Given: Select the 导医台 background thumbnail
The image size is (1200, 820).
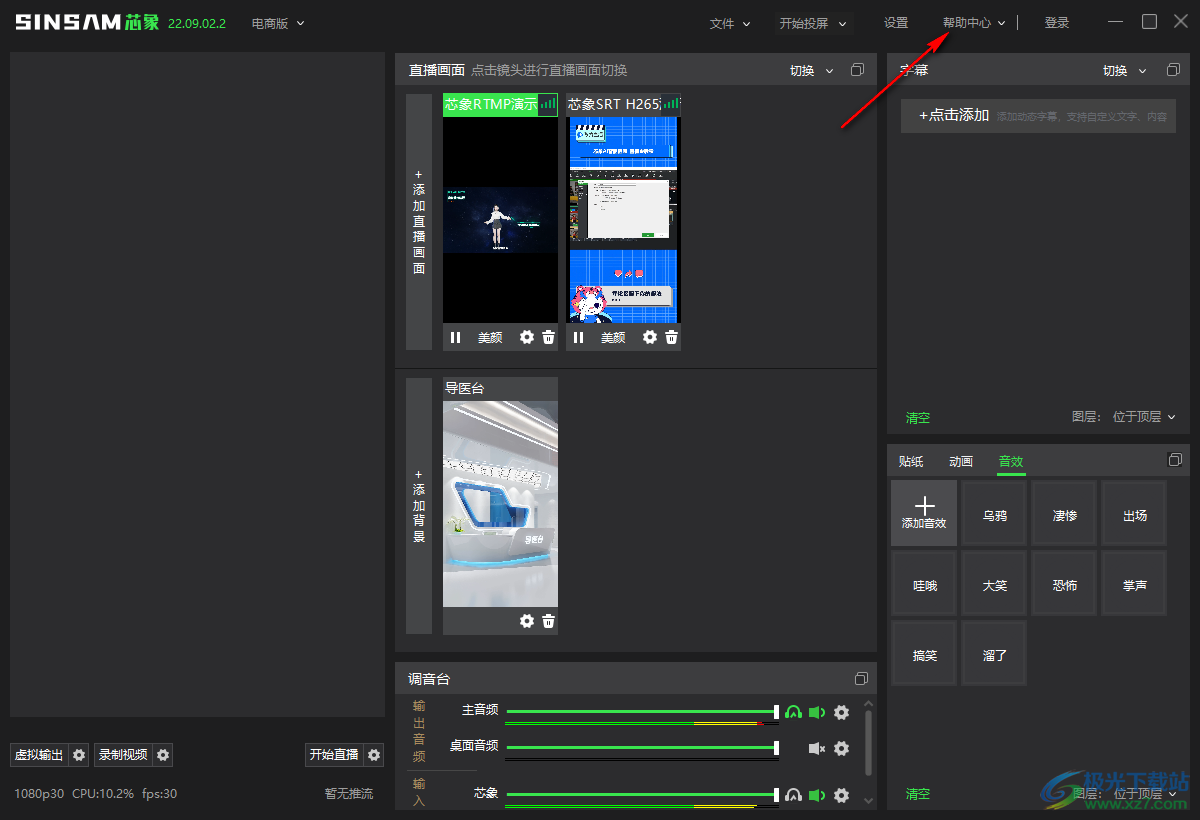Looking at the screenshot, I should [x=500, y=504].
